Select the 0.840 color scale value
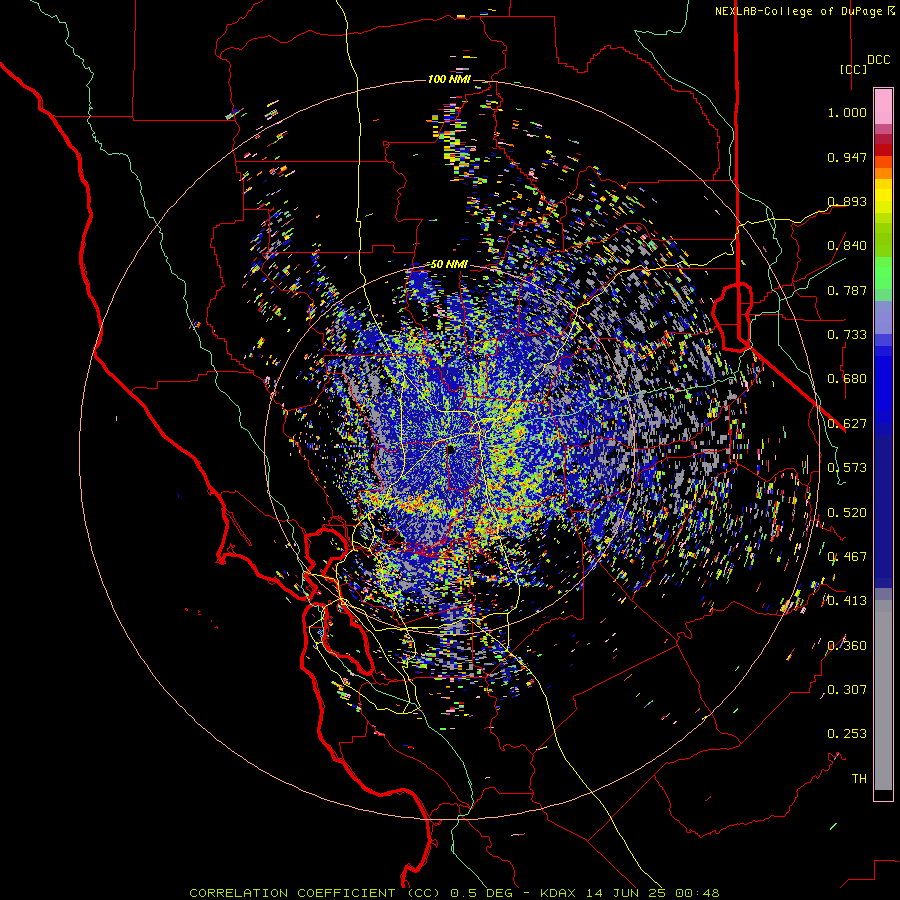The image size is (900, 900). tap(847, 246)
